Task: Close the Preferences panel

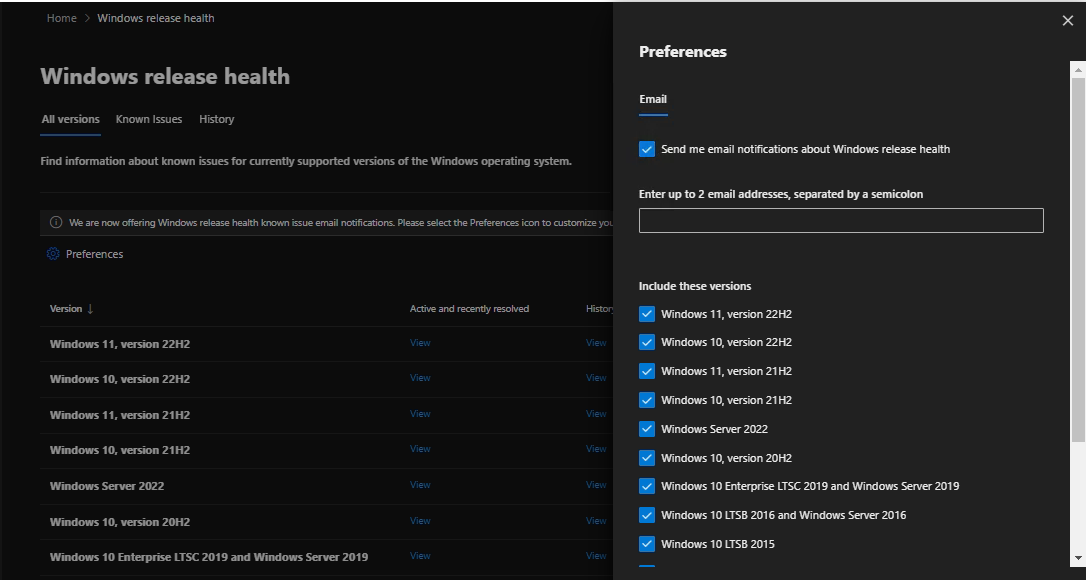Action: [x=1067, y=21]
